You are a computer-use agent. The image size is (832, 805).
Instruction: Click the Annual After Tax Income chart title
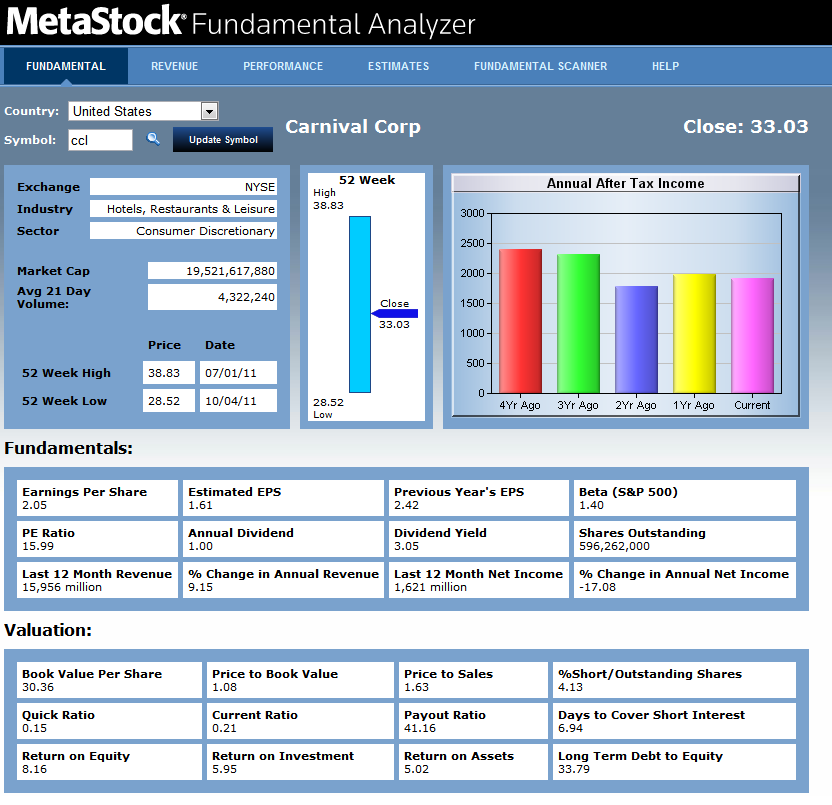pyautogui.click(x=626, y=184)
